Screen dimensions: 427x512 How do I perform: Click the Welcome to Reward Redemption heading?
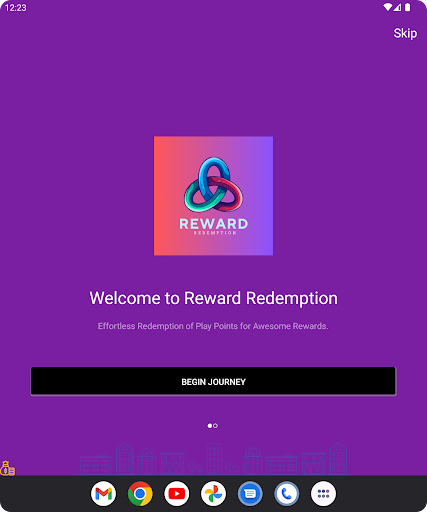(213, 298)
